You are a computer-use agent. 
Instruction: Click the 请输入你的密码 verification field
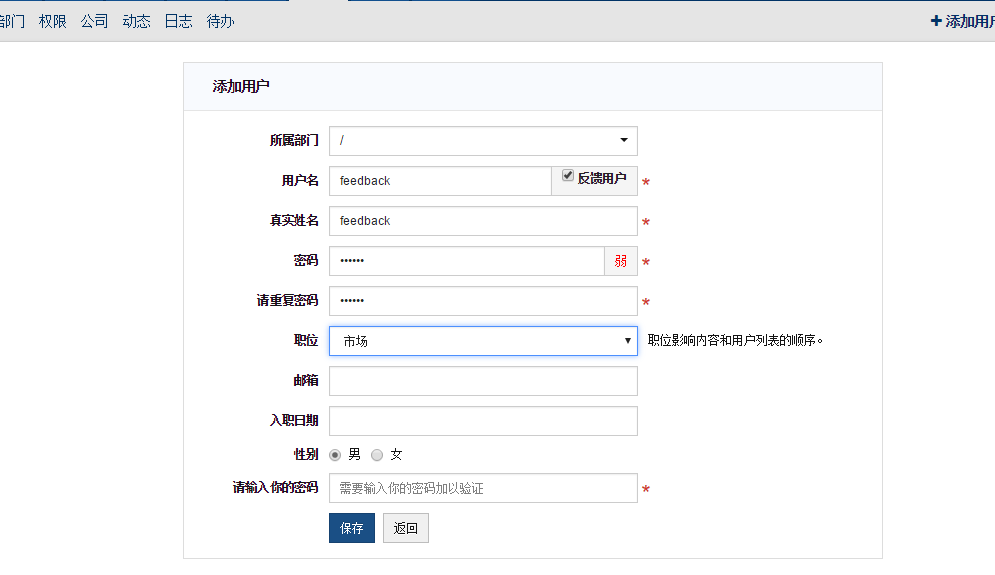click(x=483, y=488)
